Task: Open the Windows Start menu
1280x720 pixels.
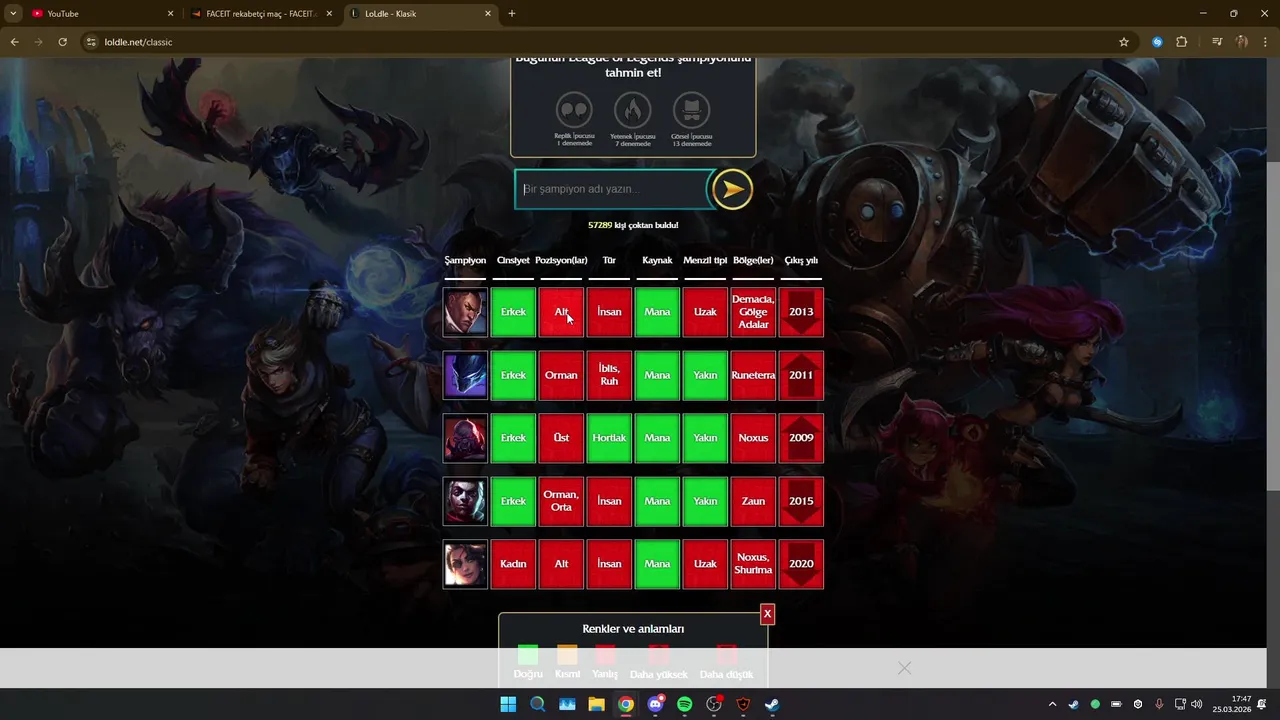Action: (508, 704)
